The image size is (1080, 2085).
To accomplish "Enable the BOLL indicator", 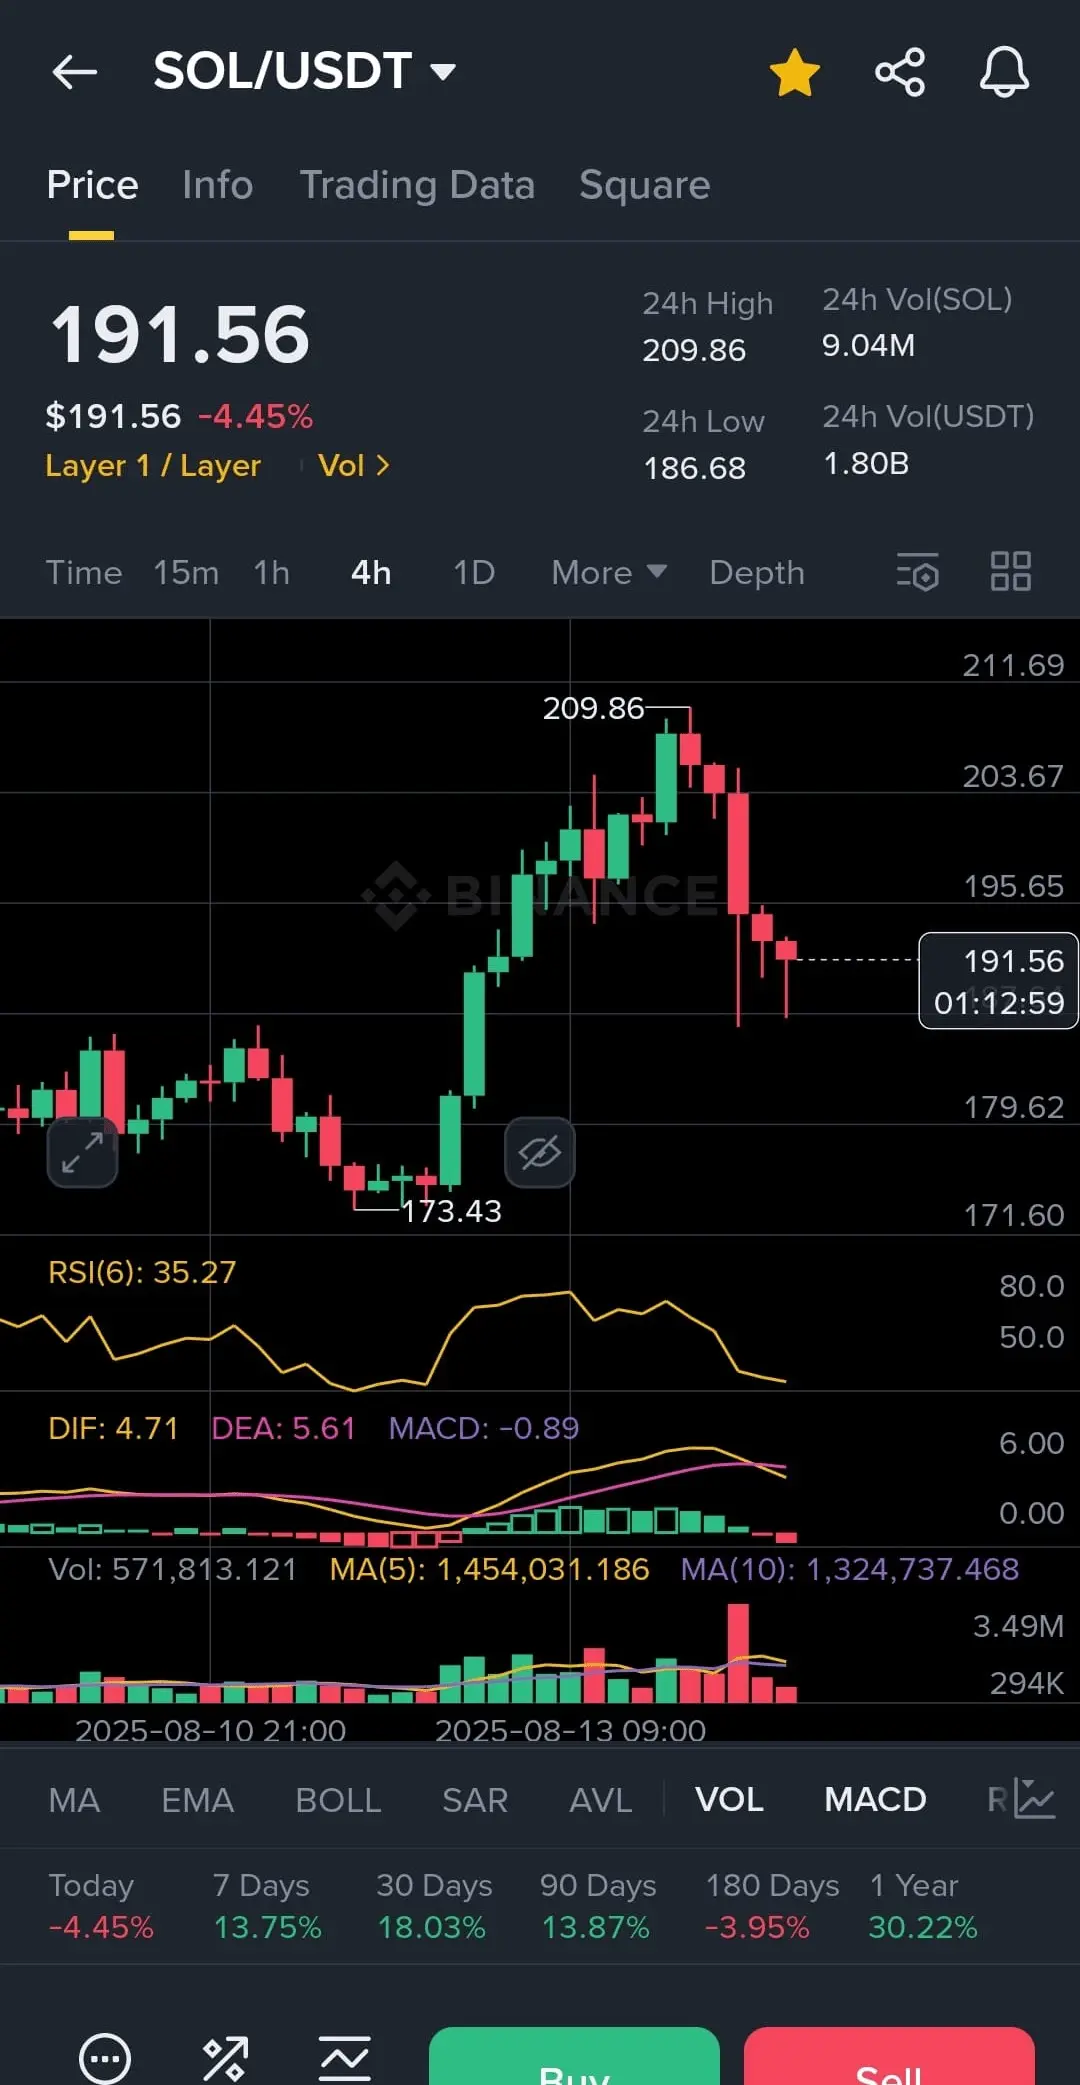I will pyautogui.click(x=338, y=1800).
